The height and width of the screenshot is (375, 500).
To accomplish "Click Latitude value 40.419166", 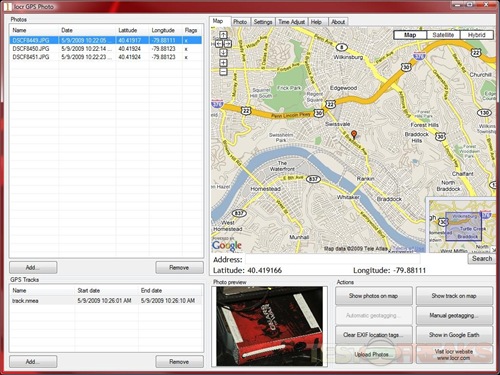I will [265, 270].
